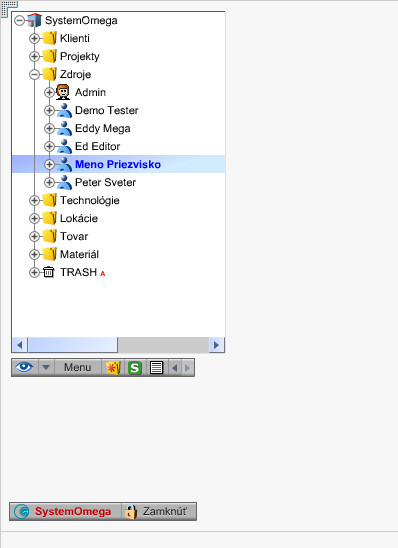
Task: Toggle the eye visibility button in toolbar
Action: coord(24,367)
